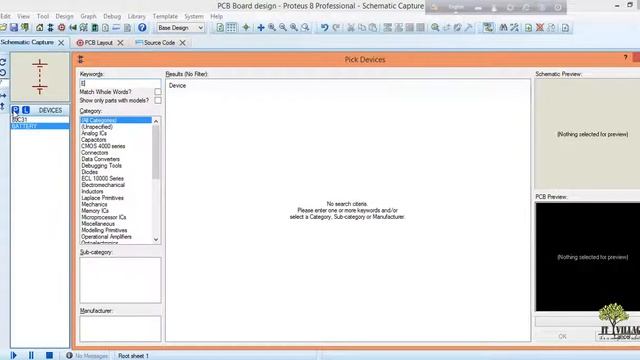
Task: Click the red X delete sheet icon
Action: tap(540, 27)
